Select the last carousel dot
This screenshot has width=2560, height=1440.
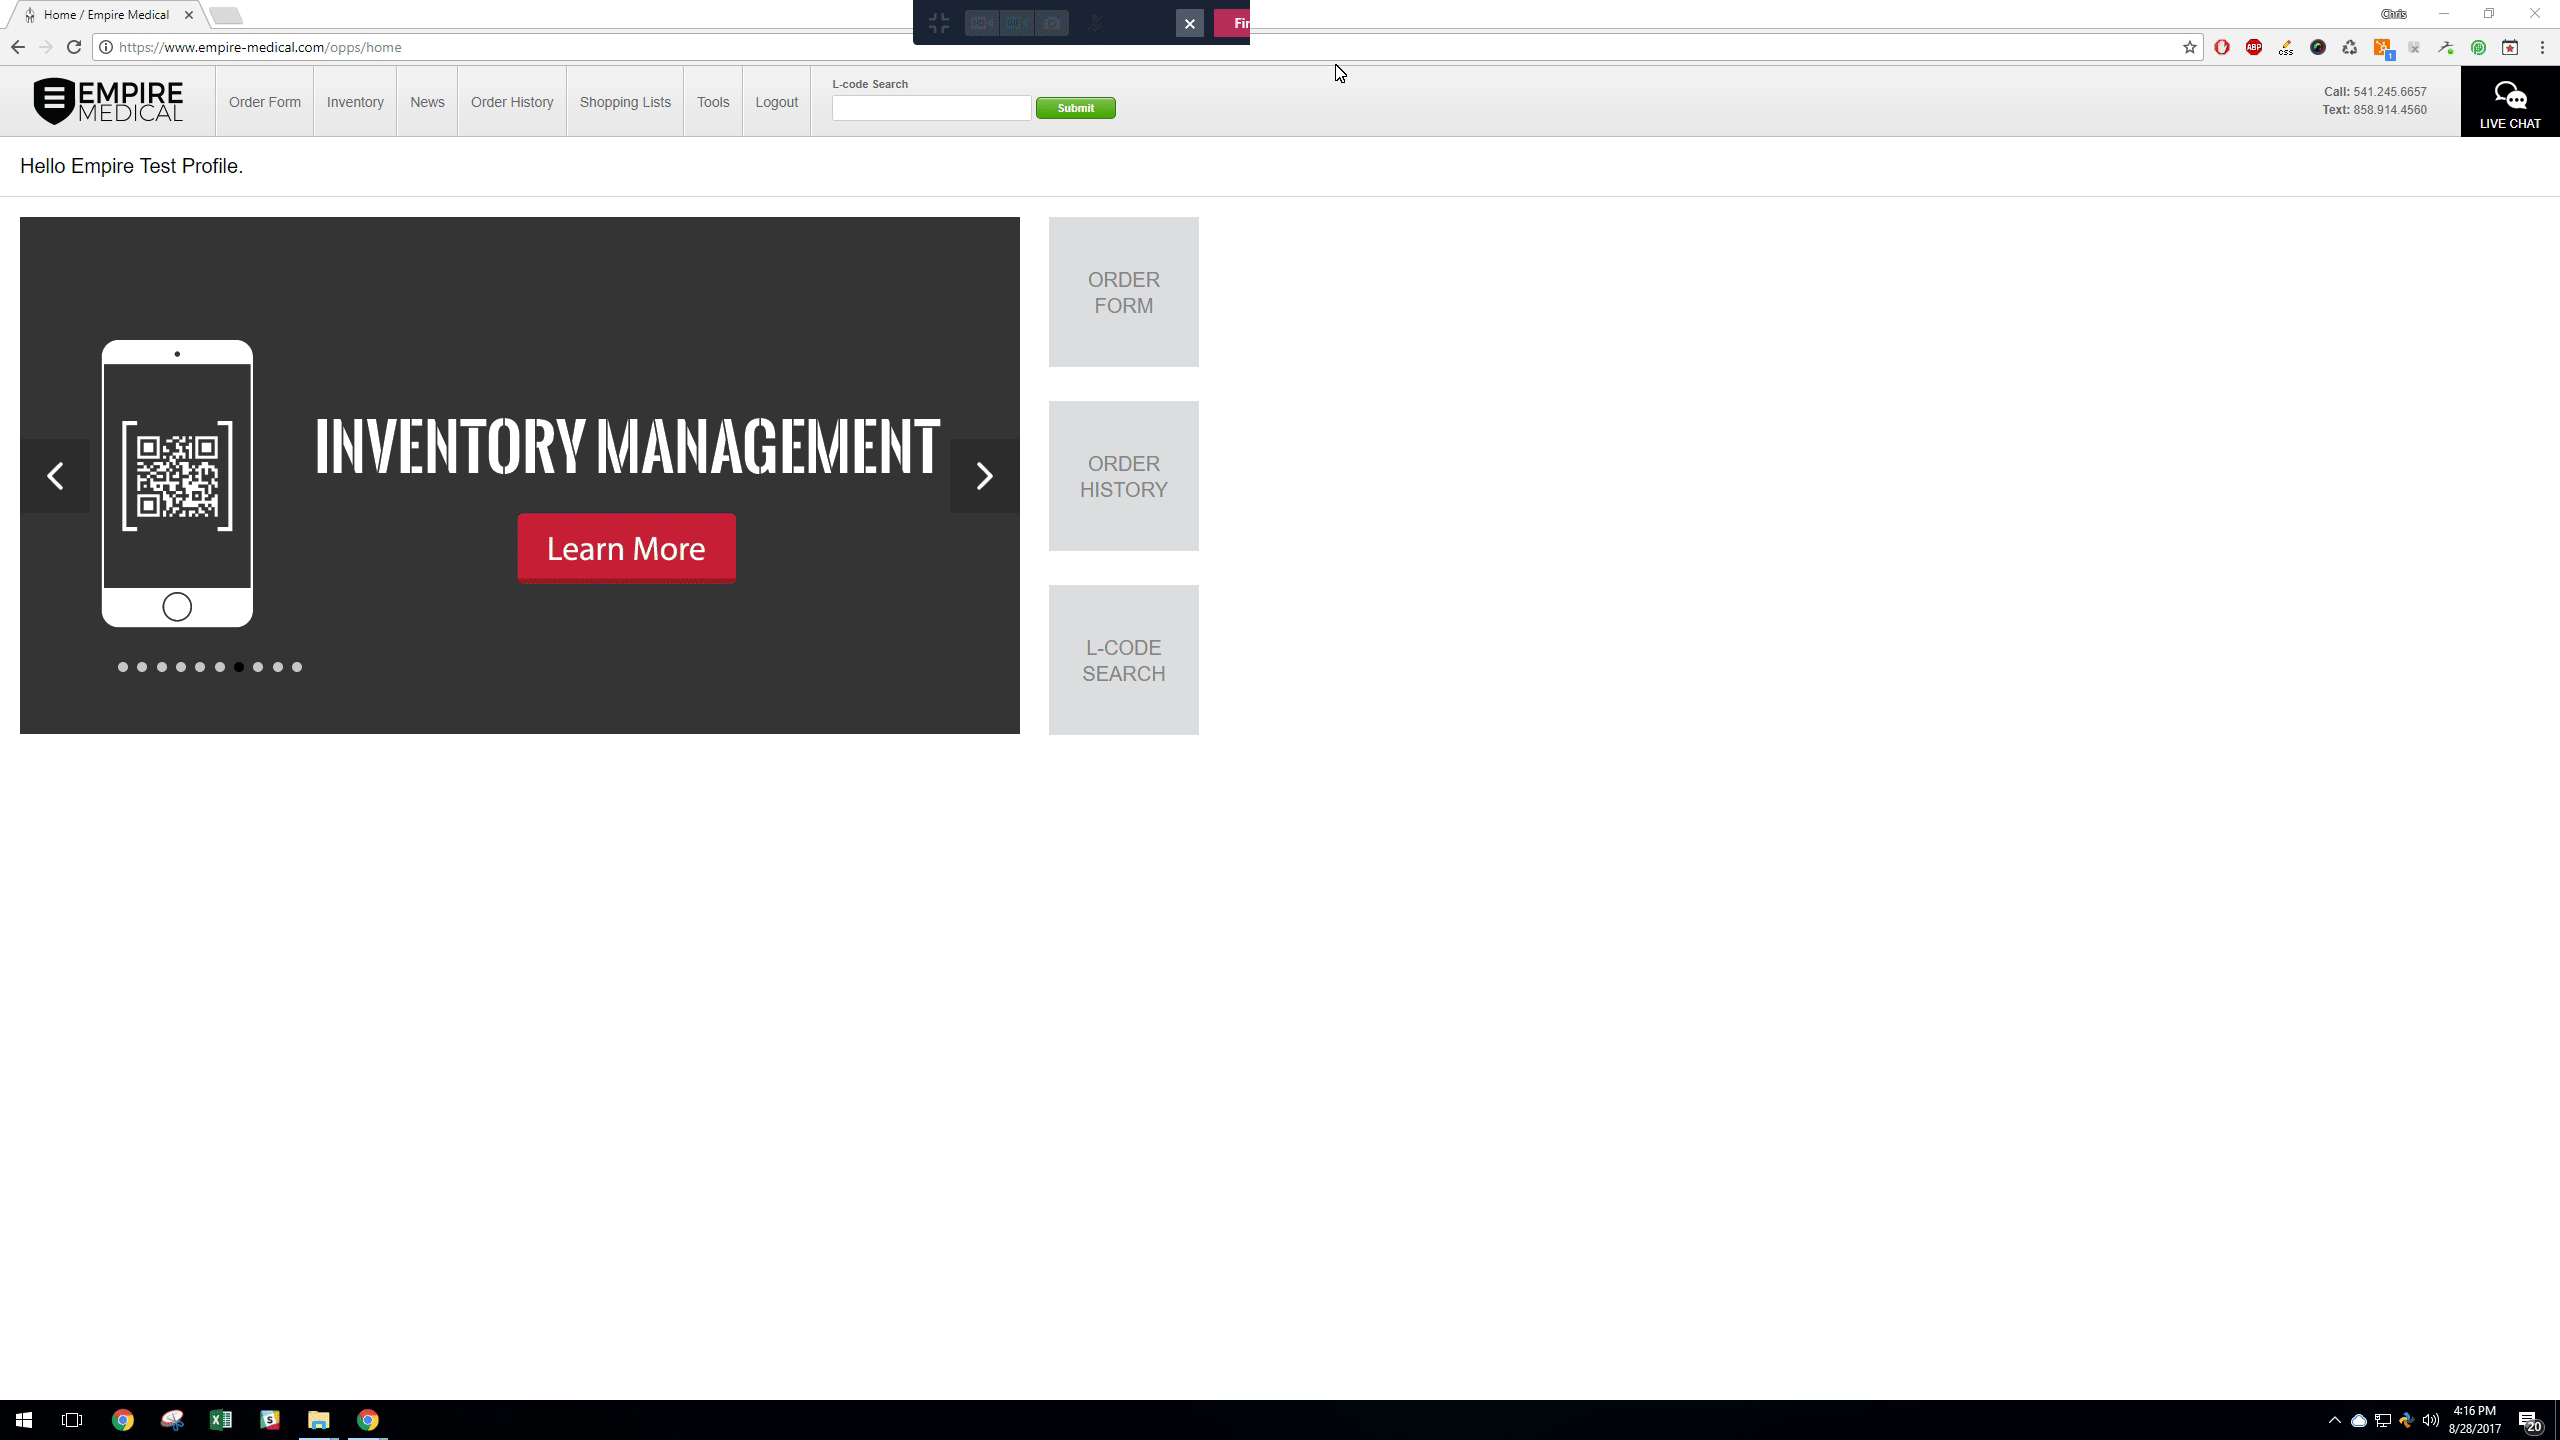click(x=297, y=667)
